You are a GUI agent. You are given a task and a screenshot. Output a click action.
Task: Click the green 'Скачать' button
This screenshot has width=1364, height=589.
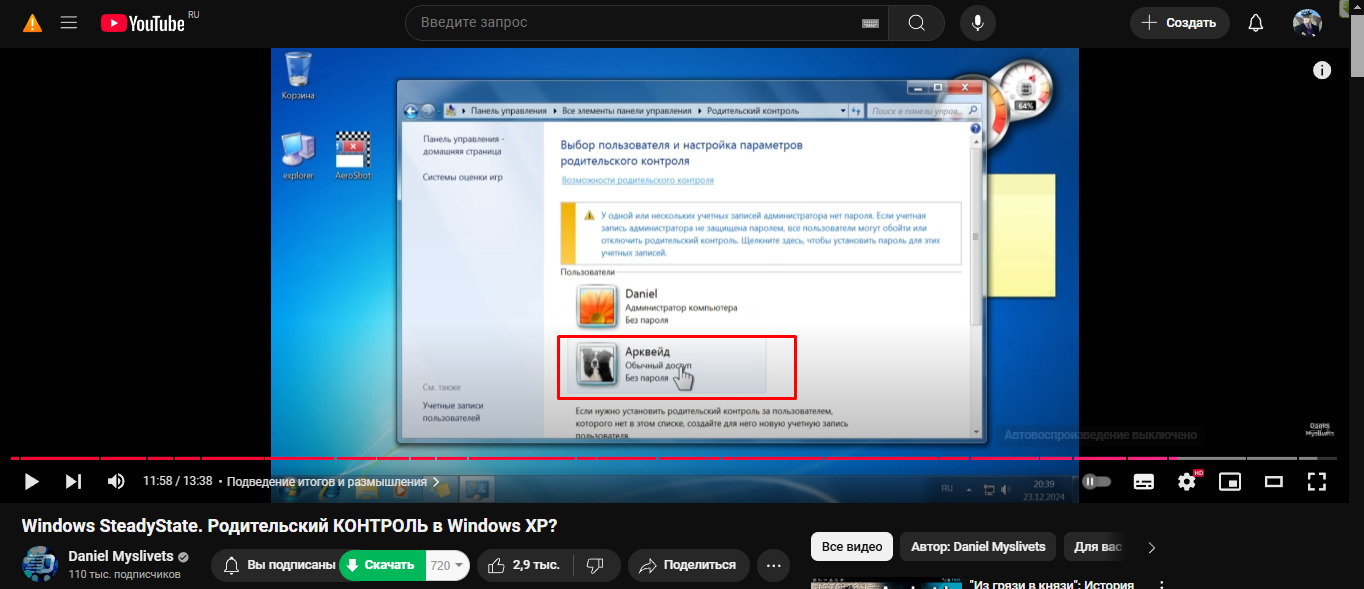(x=383, y=565)
